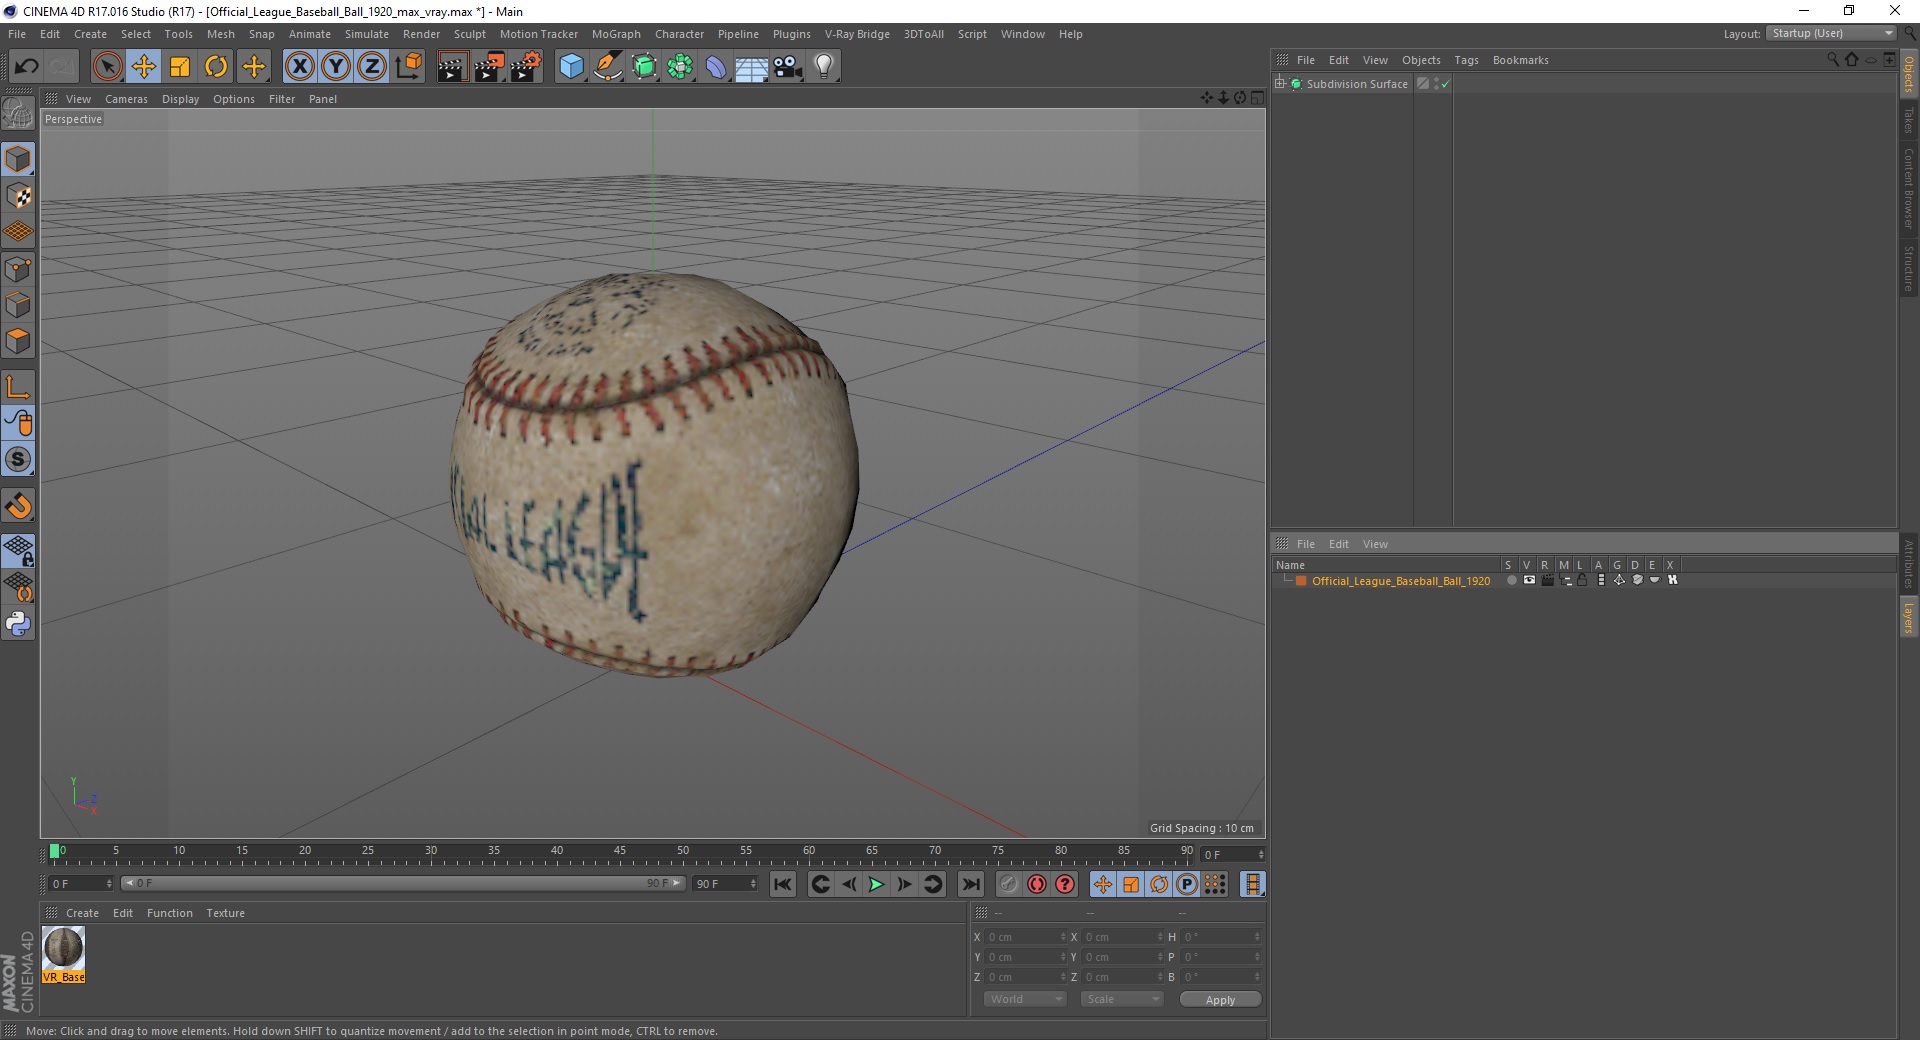Open the Simulate menu
1920x1040 pixels.
pos(367,34)
